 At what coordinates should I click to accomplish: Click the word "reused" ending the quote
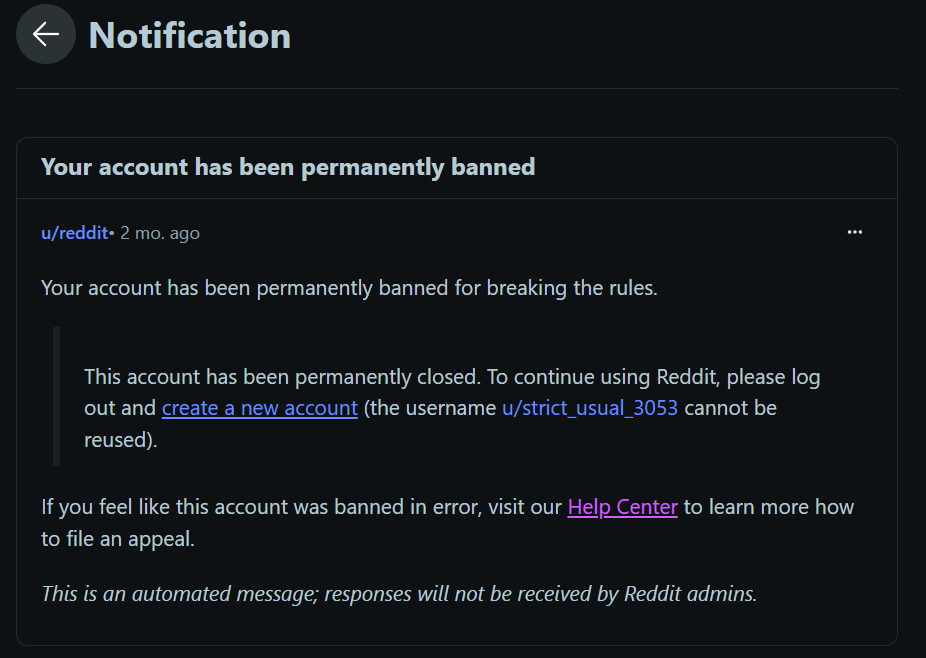117,439
